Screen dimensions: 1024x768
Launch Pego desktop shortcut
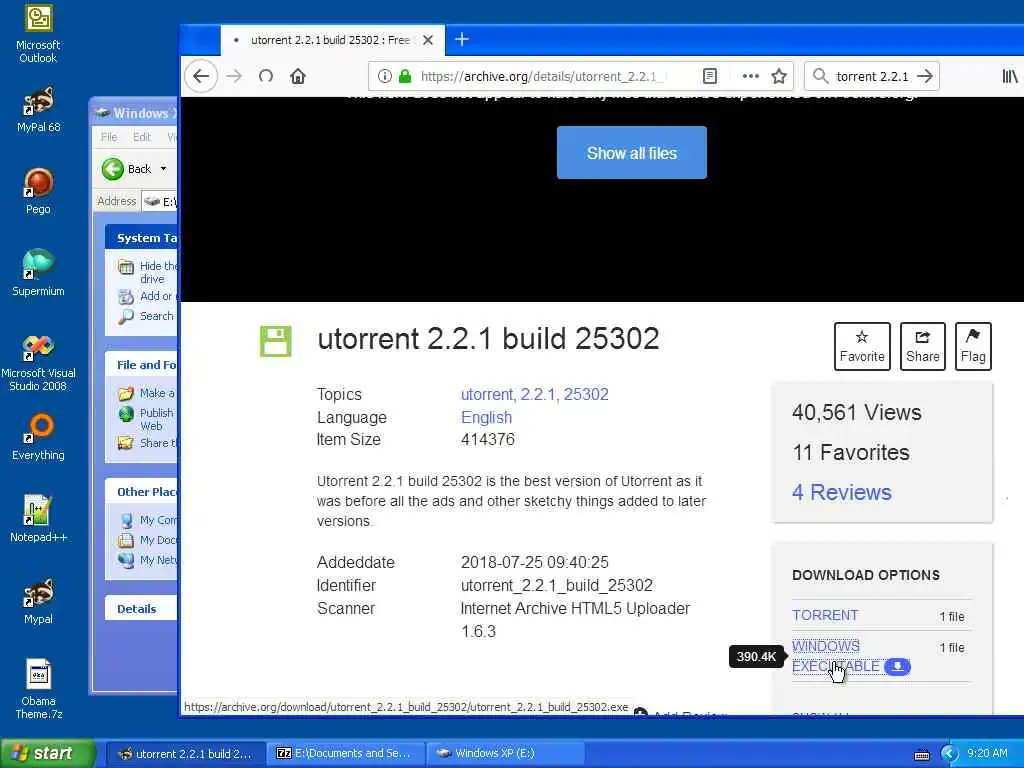coord(38,191)
